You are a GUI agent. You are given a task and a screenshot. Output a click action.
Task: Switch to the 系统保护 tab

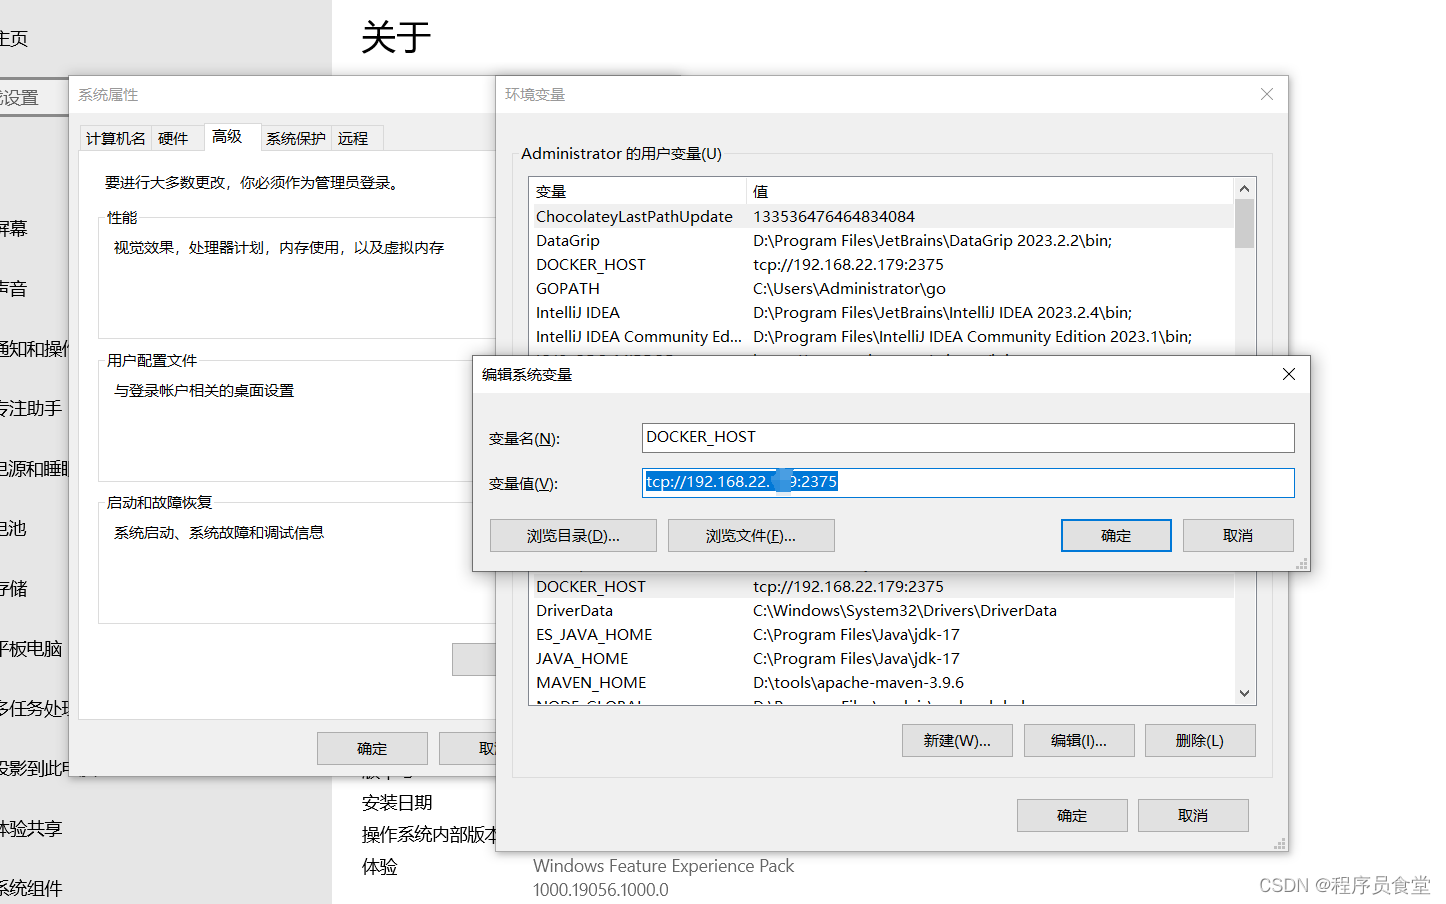point(295,137)
